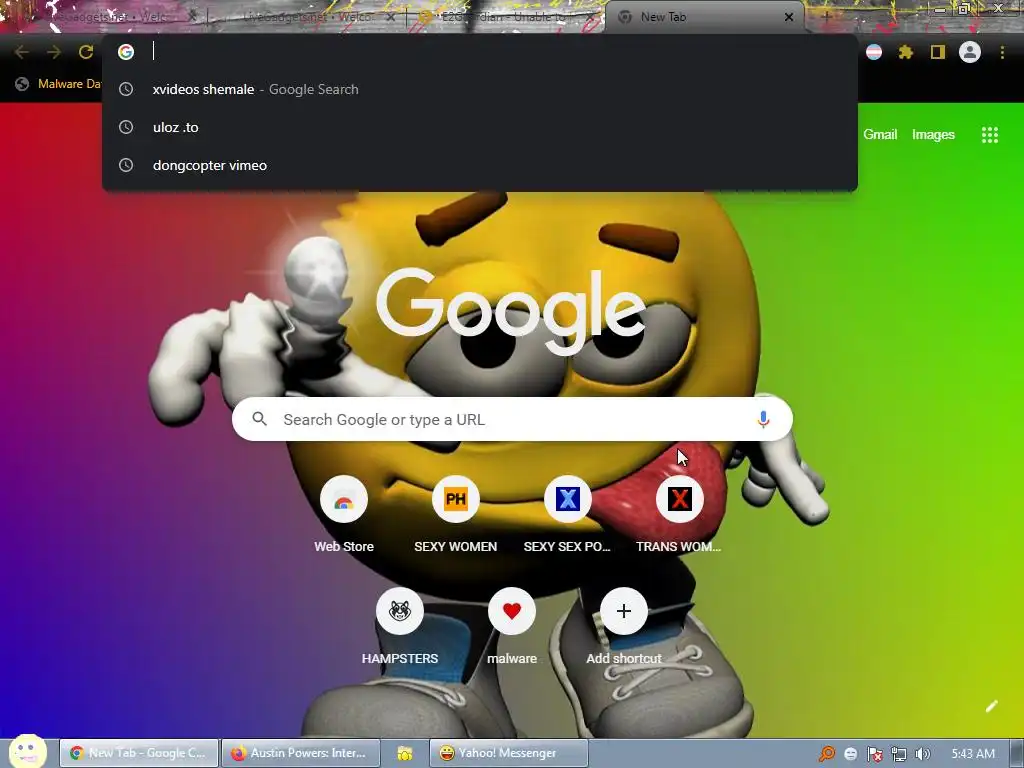1024x768 pixels.
Task: Reload the page with the refresh icon
Action: coord(86,52)
